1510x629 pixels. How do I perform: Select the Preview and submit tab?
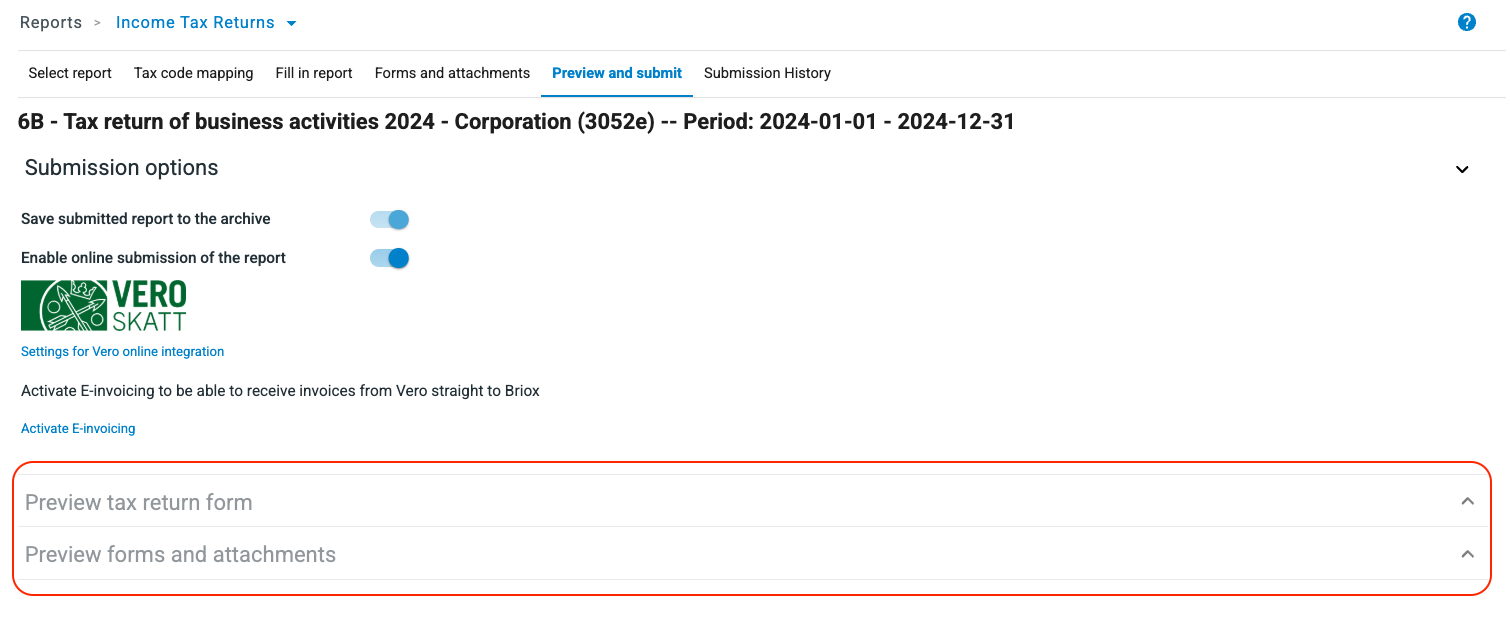pyautogui.click(x=616, y=73)
